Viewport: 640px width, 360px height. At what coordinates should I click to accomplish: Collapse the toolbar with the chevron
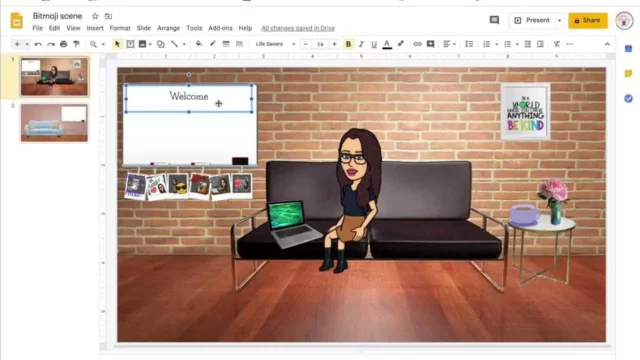click(607, 44)
